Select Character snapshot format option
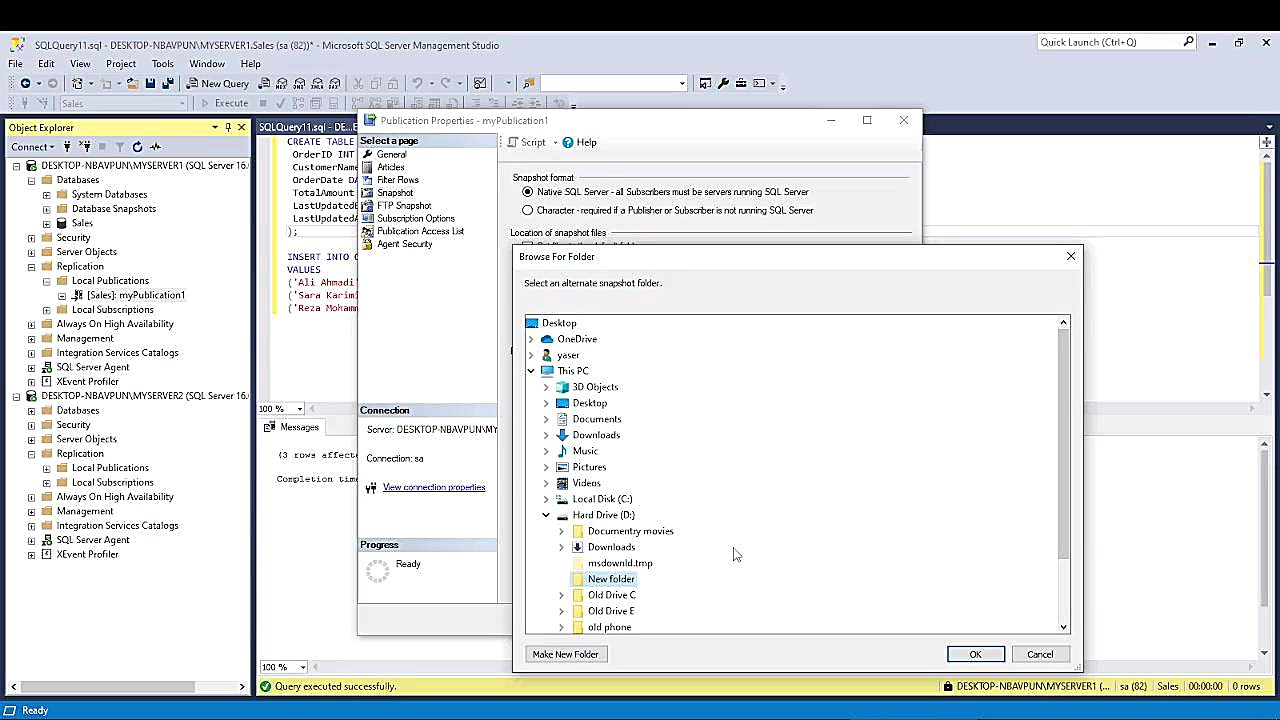This screenshot has width=1280, height=720. pos(528,211)
